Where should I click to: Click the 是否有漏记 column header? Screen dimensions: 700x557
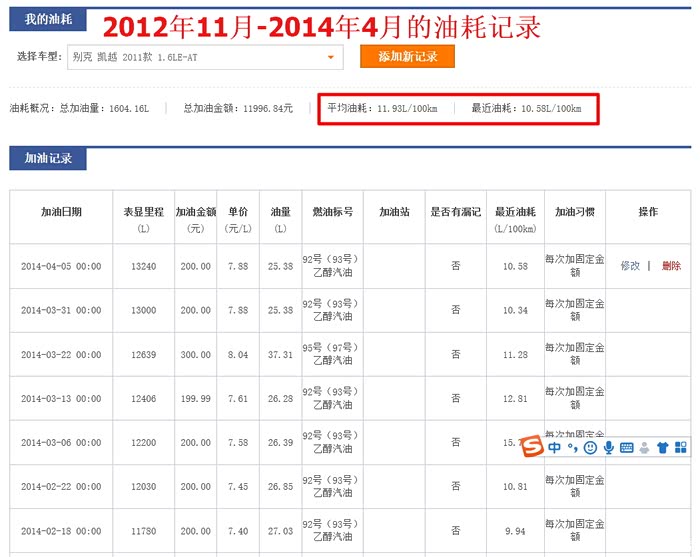pos(455,212)
